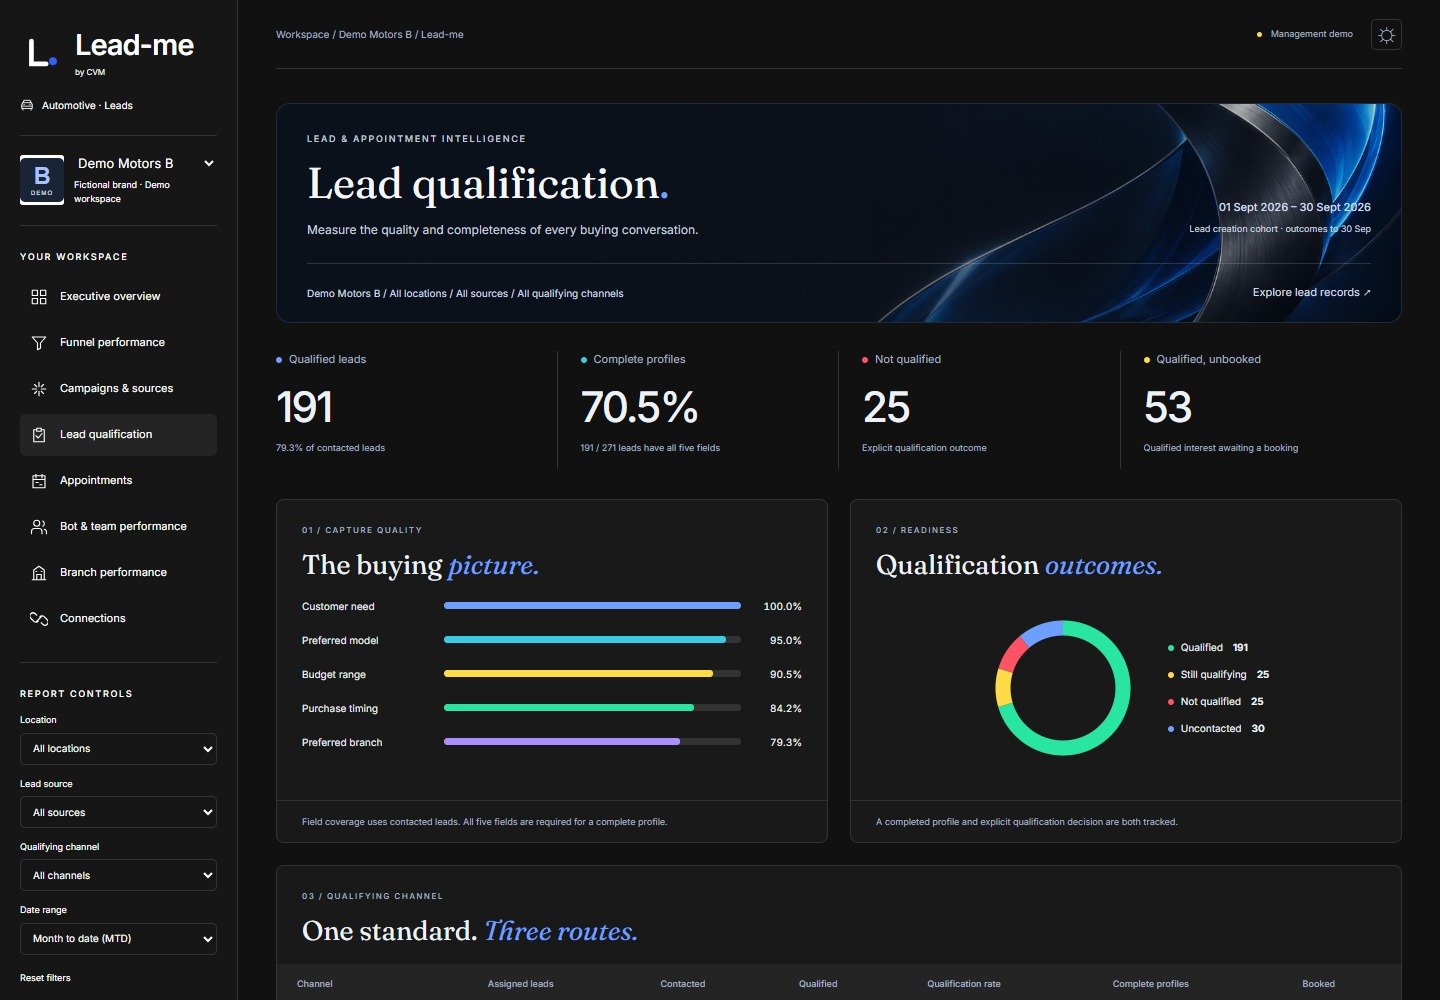This screenshot has width=1440, height=1000.
Task: Open Connections via its link icon
Action: (x=39, y=619)
